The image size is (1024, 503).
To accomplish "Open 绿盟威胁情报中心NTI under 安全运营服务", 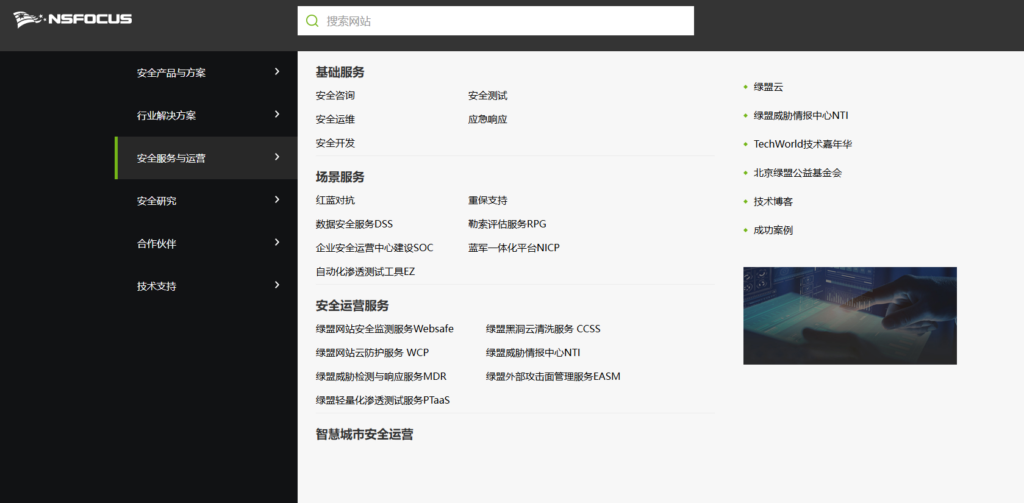I will [x=533, y=352].
